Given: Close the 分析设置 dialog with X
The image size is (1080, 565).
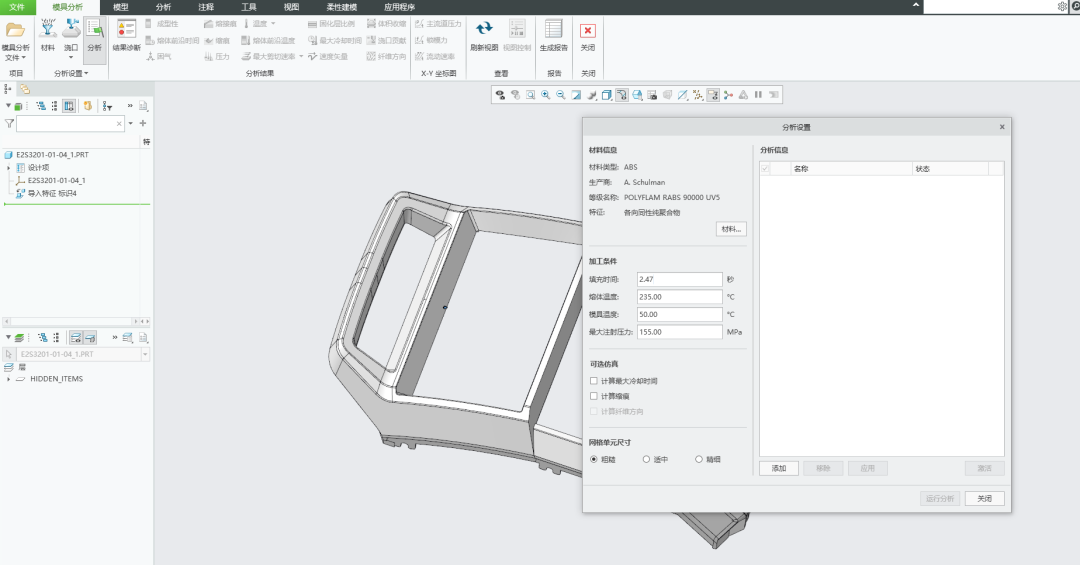Looking at the screenshot, I should pyautogui.click(x=1002, y=127).
